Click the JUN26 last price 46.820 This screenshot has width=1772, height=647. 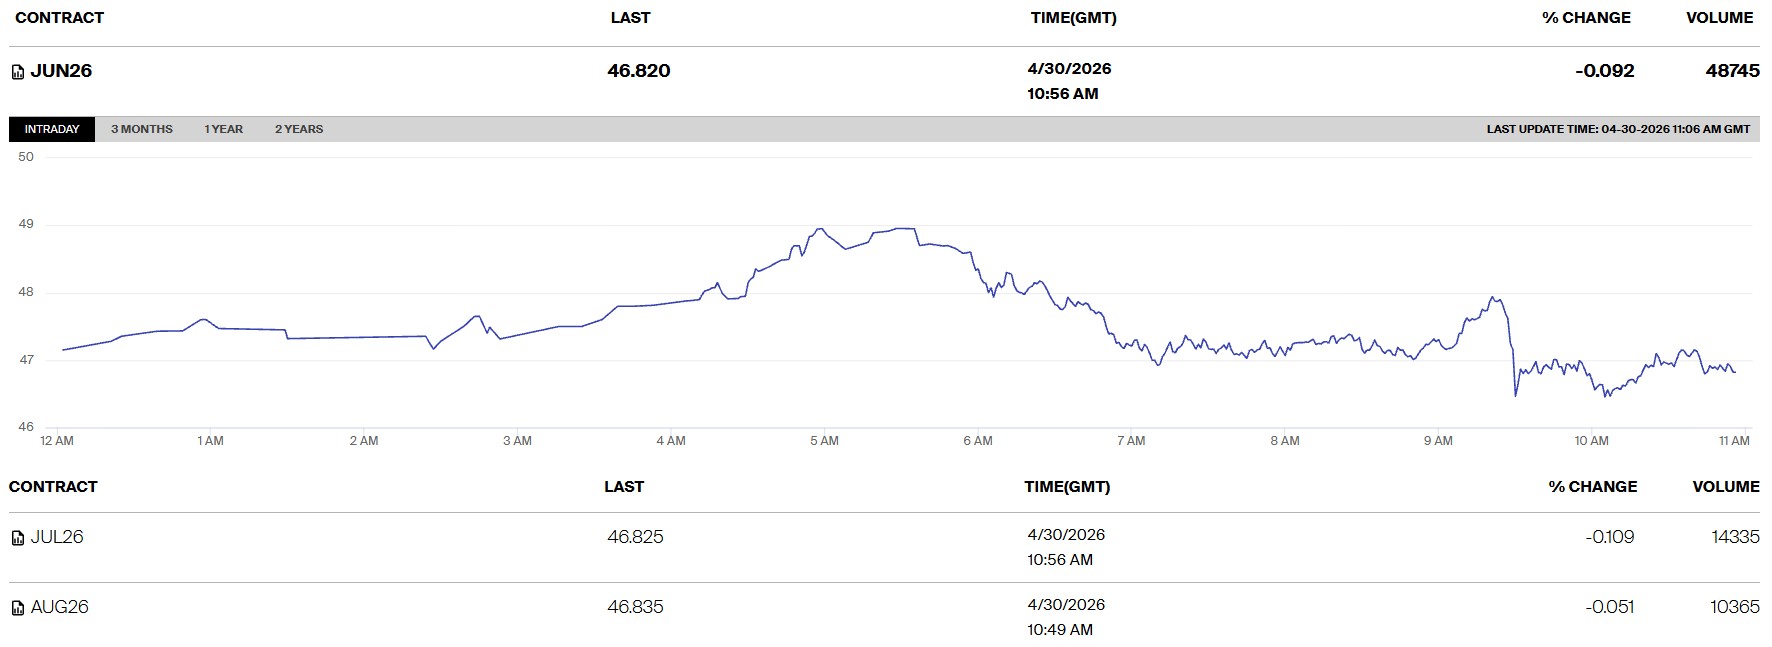click(639, 71)
